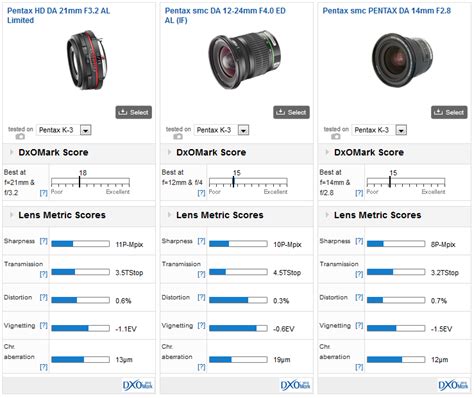This screenshot has height=398, width=474.
Task: Open Transmission help [?] for 14mm lens
Action: click(359, 274)
